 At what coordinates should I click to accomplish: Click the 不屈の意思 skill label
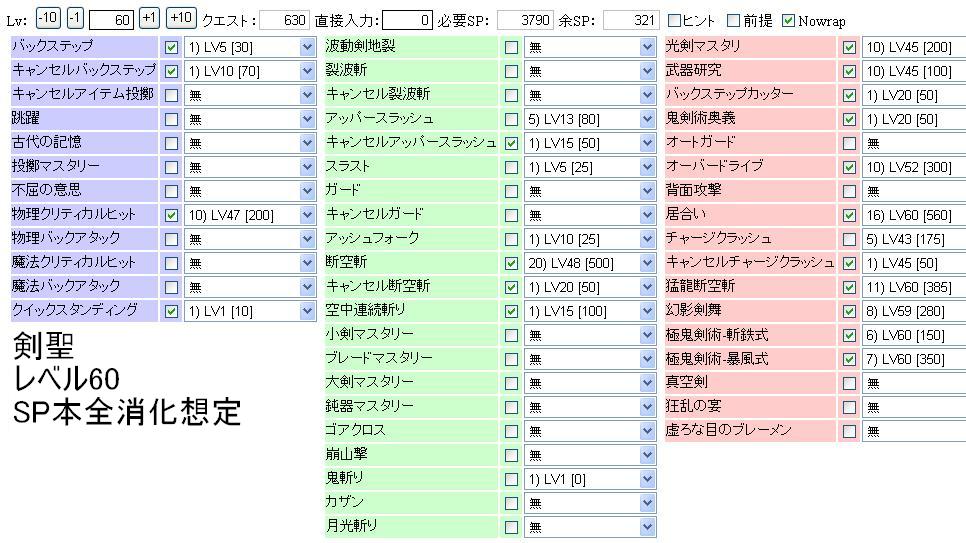pyautogui.click(x=47, y=190)
